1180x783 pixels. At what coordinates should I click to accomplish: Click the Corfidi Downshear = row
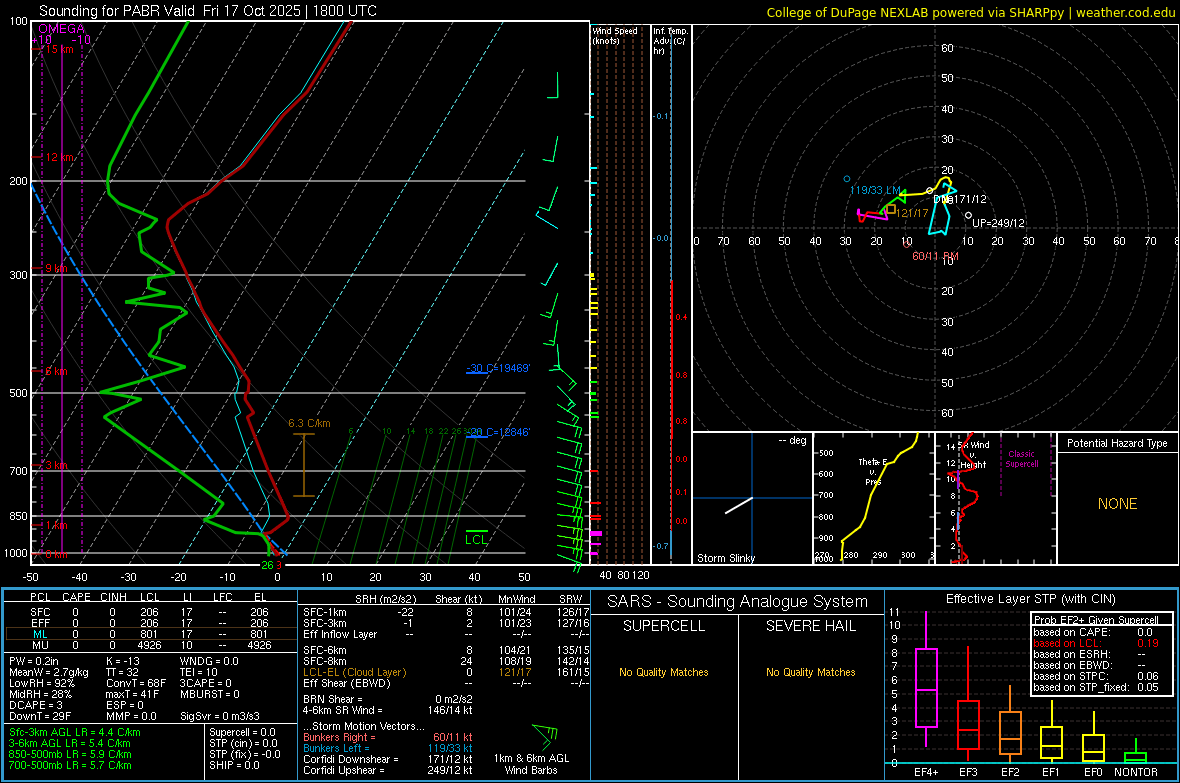pyautogui.click(x=388, y=759)
